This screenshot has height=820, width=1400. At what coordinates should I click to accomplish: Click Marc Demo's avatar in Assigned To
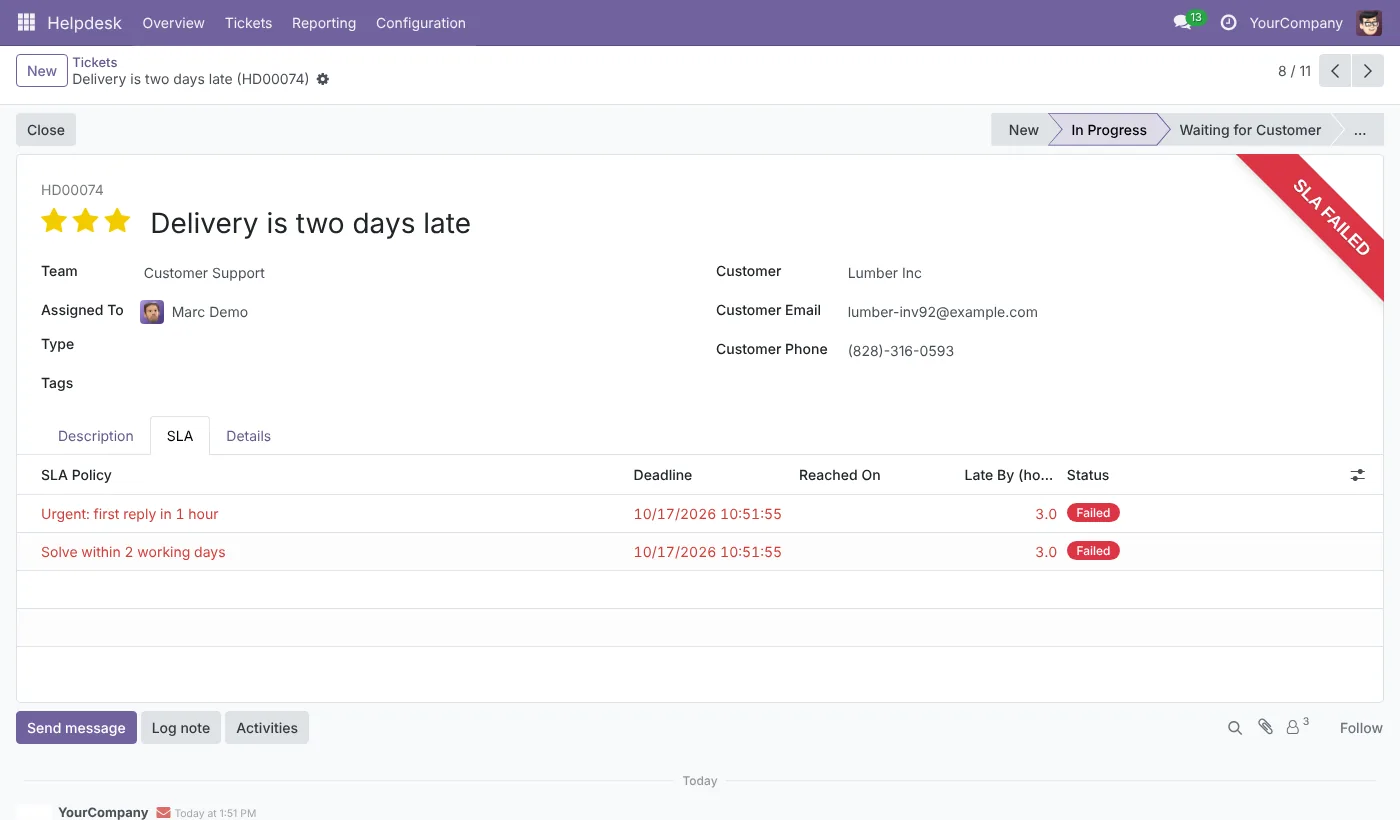pos(152,312)
